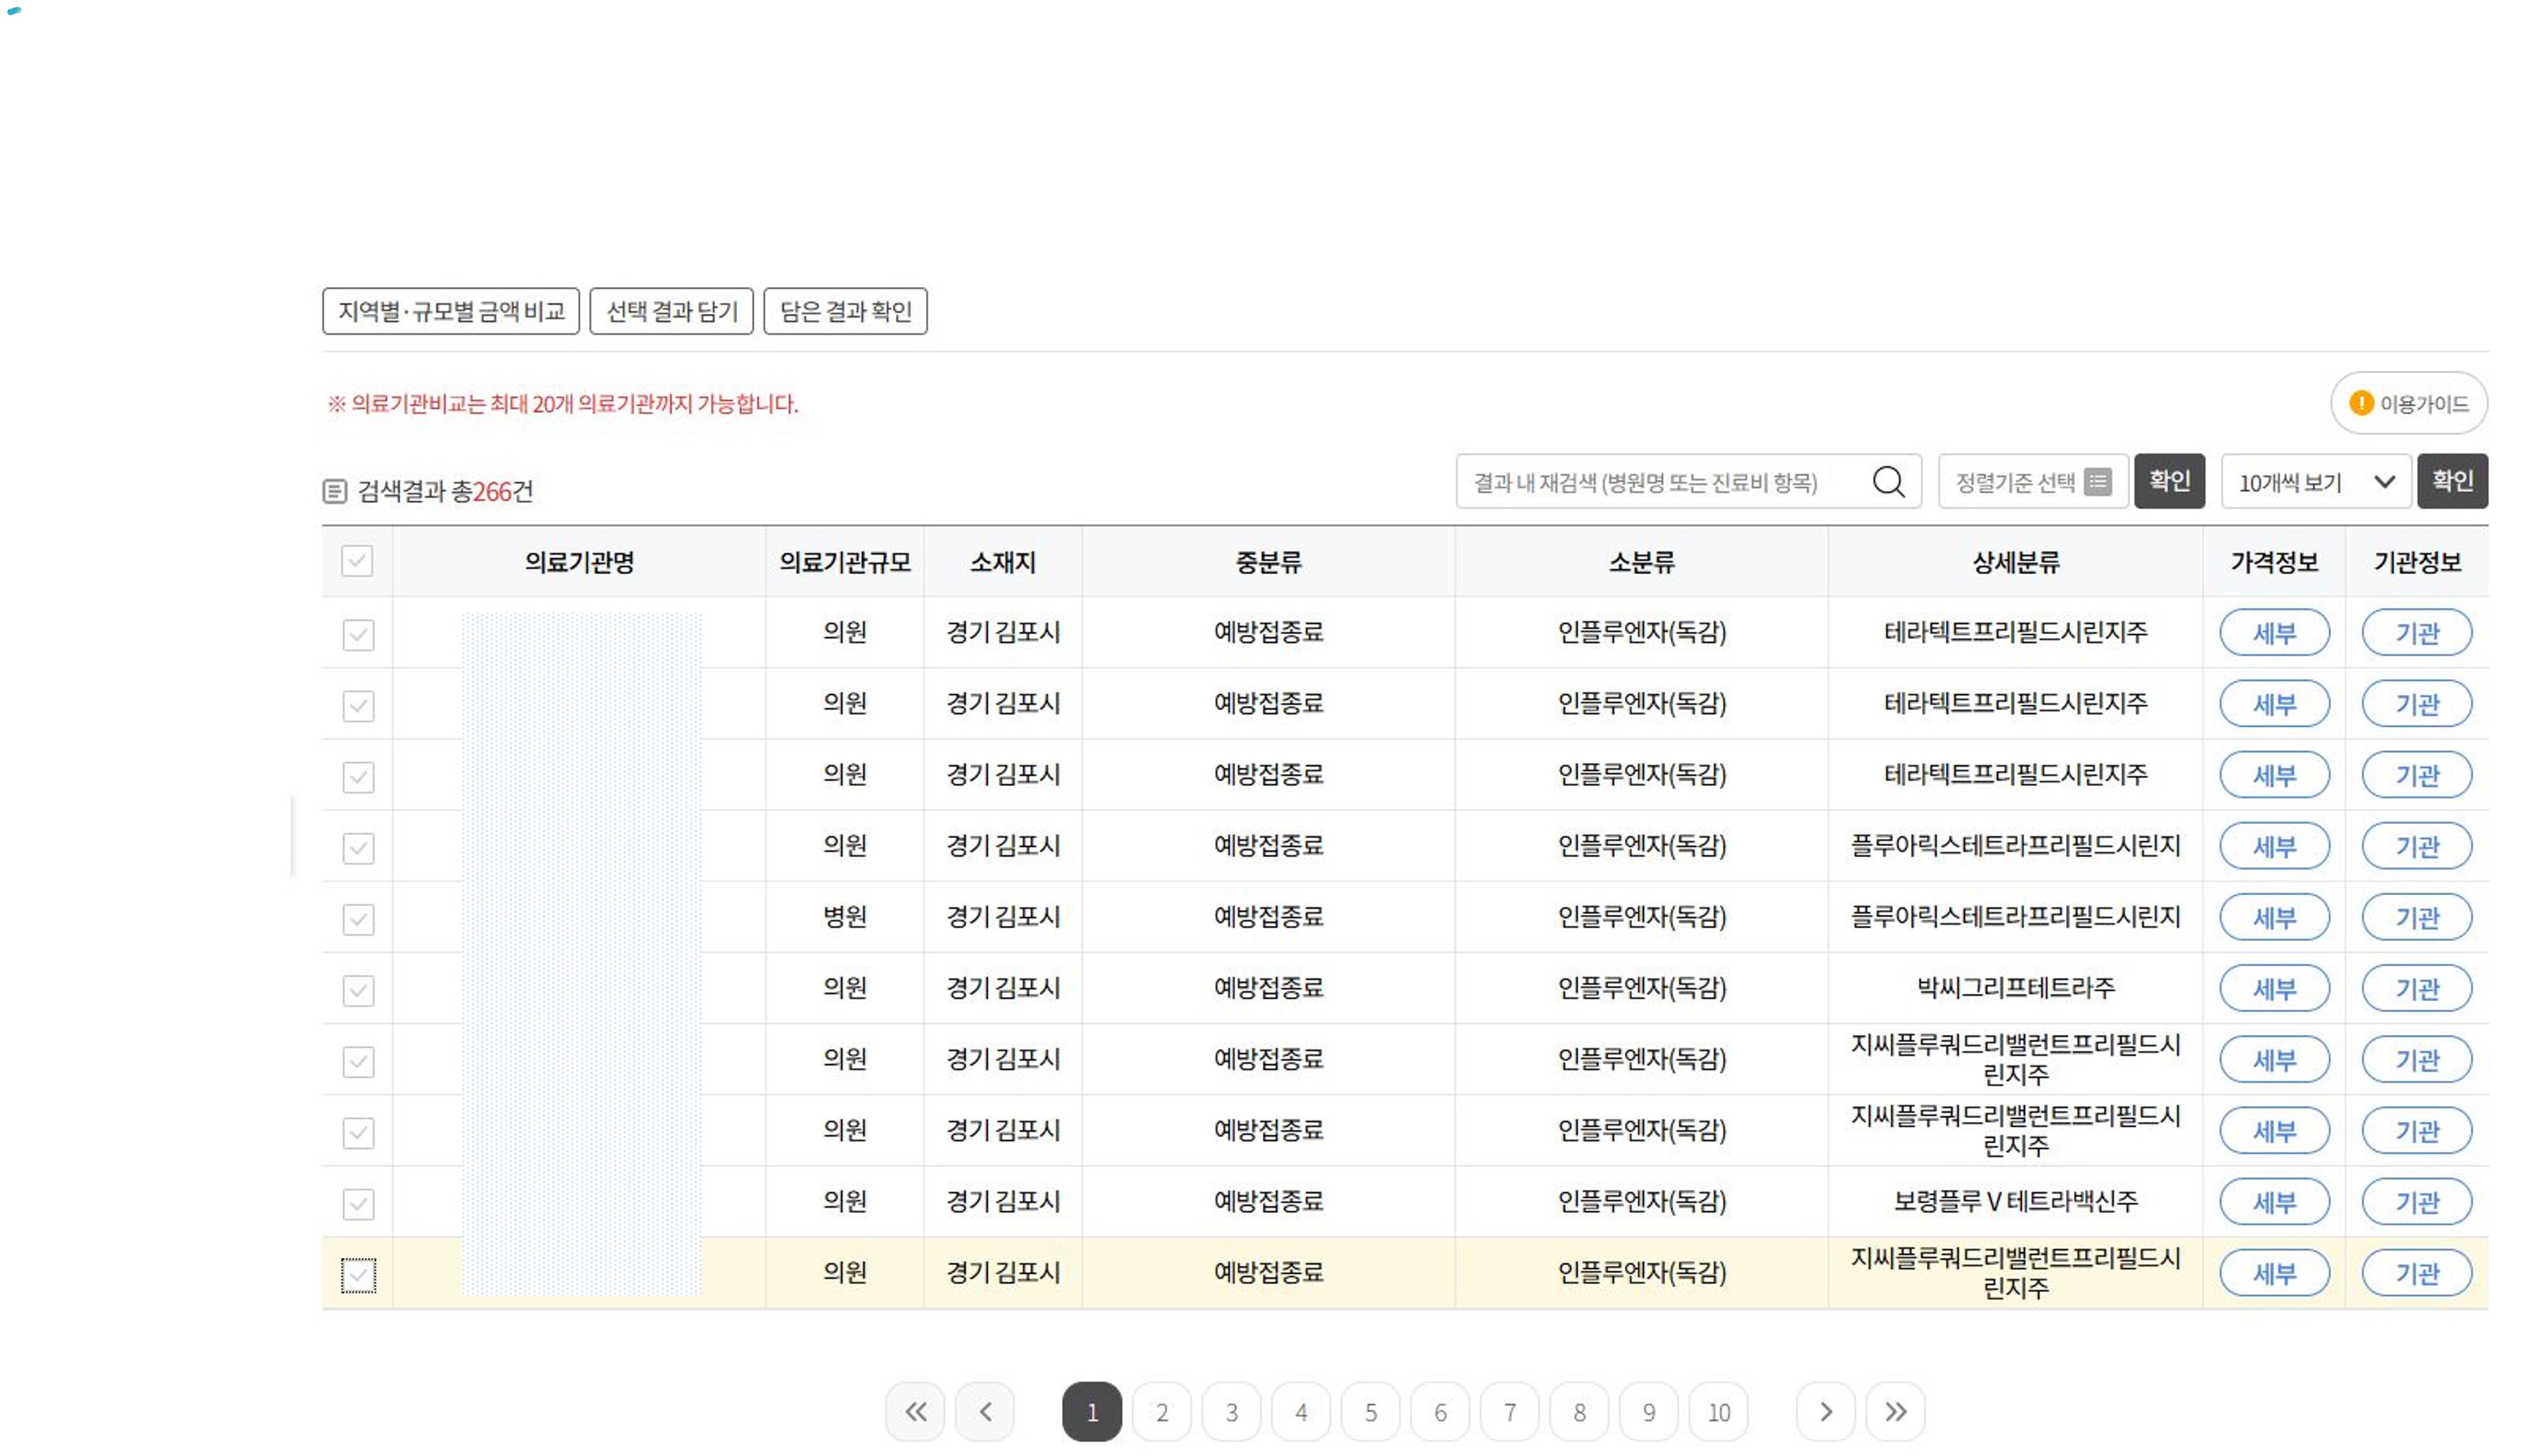Open the 10개씩 보기 dropdown

(x=2315, y=482)
